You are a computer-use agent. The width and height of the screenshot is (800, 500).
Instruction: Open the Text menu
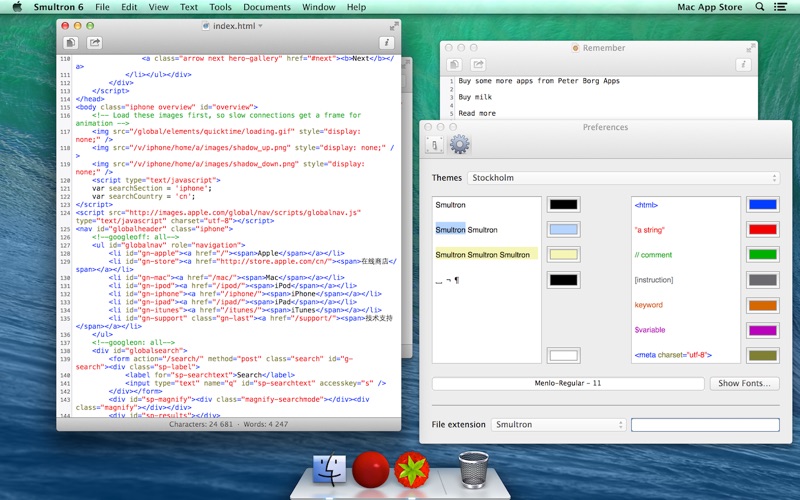click(x=188, y=7)
